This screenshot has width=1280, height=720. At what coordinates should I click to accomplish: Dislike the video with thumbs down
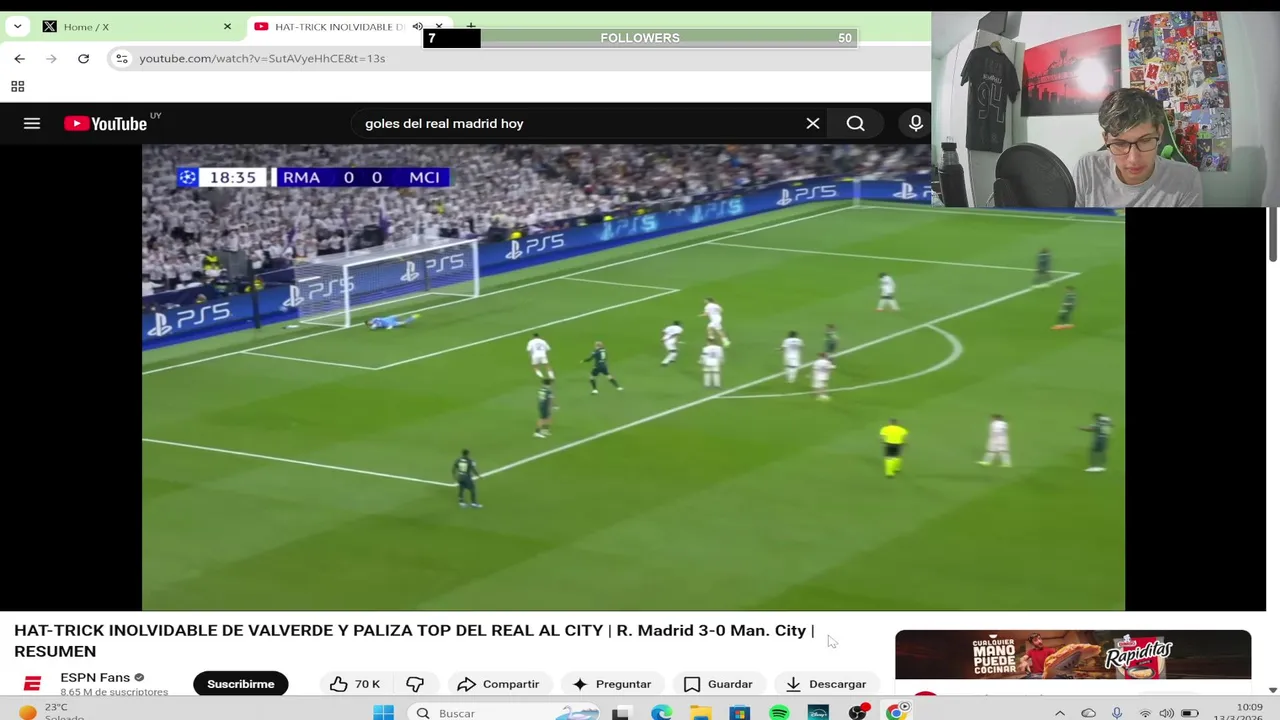coord(415,684)
